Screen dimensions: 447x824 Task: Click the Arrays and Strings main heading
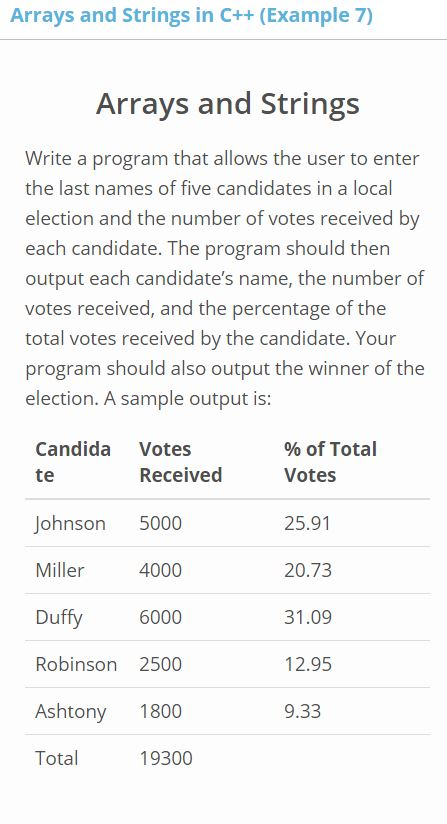tap(227, 104)
